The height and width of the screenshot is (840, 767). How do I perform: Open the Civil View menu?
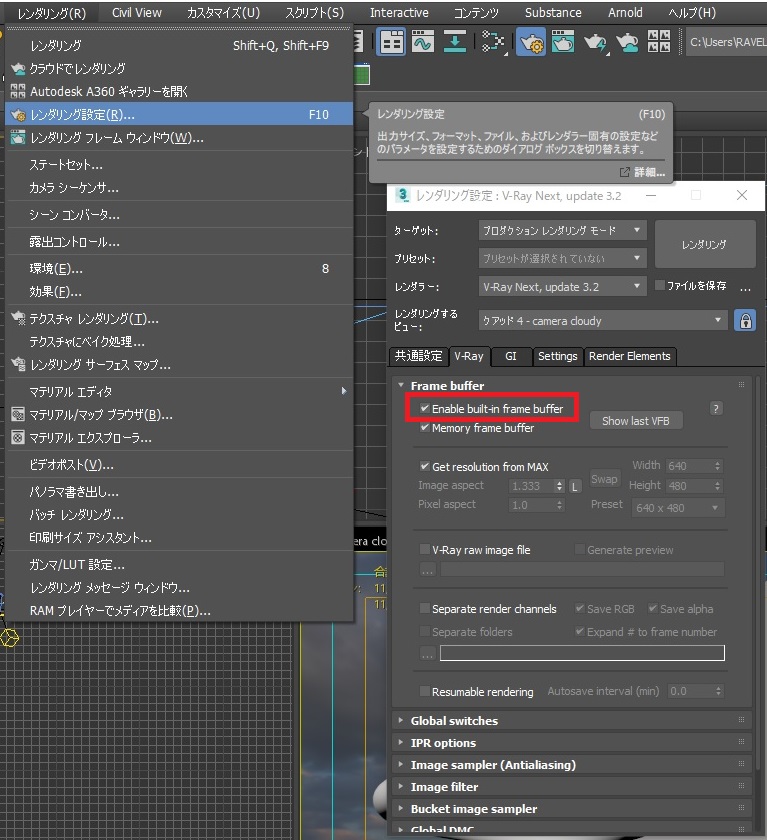click(137, 12)
